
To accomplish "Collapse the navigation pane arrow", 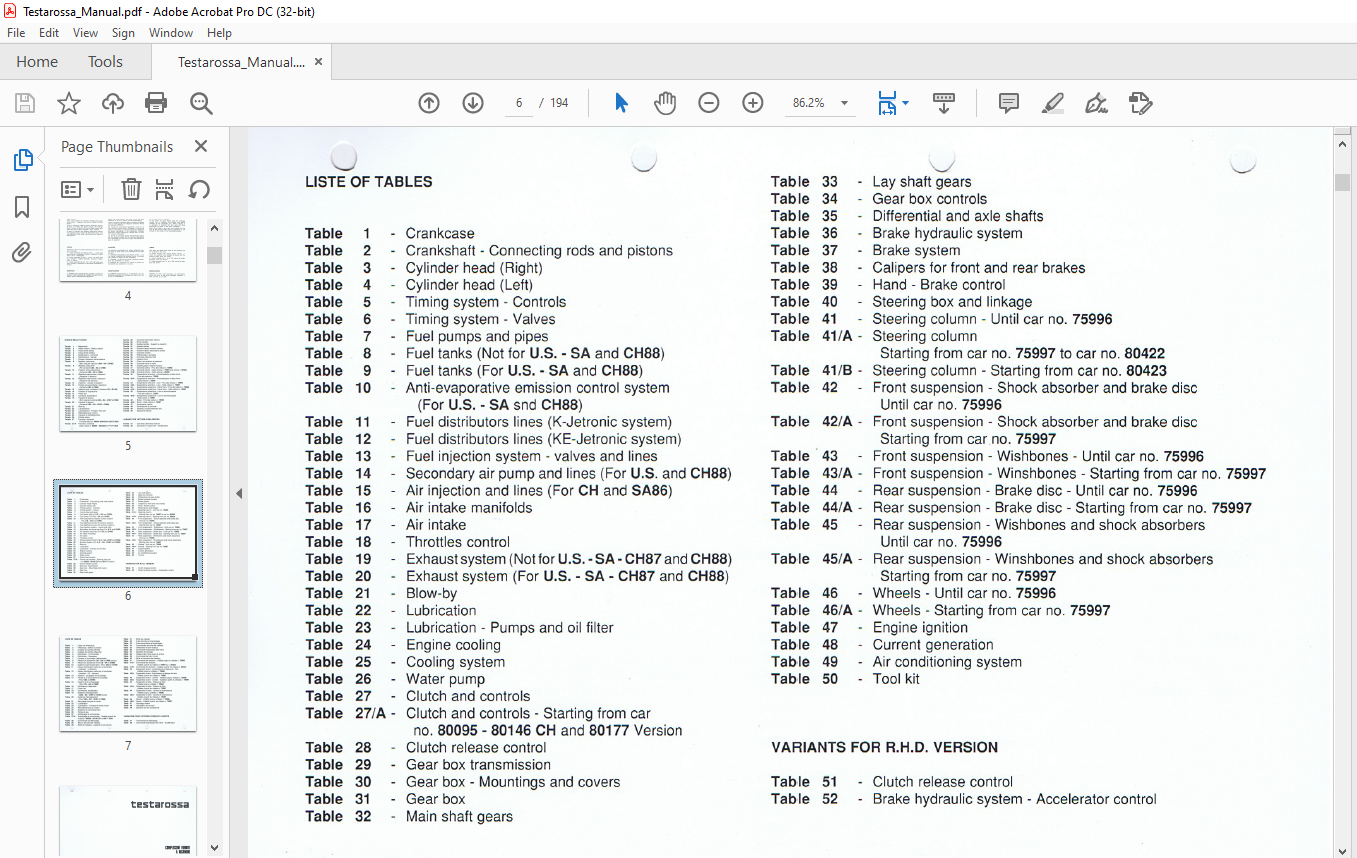I will pyautogui.click(x=238, y=493).
